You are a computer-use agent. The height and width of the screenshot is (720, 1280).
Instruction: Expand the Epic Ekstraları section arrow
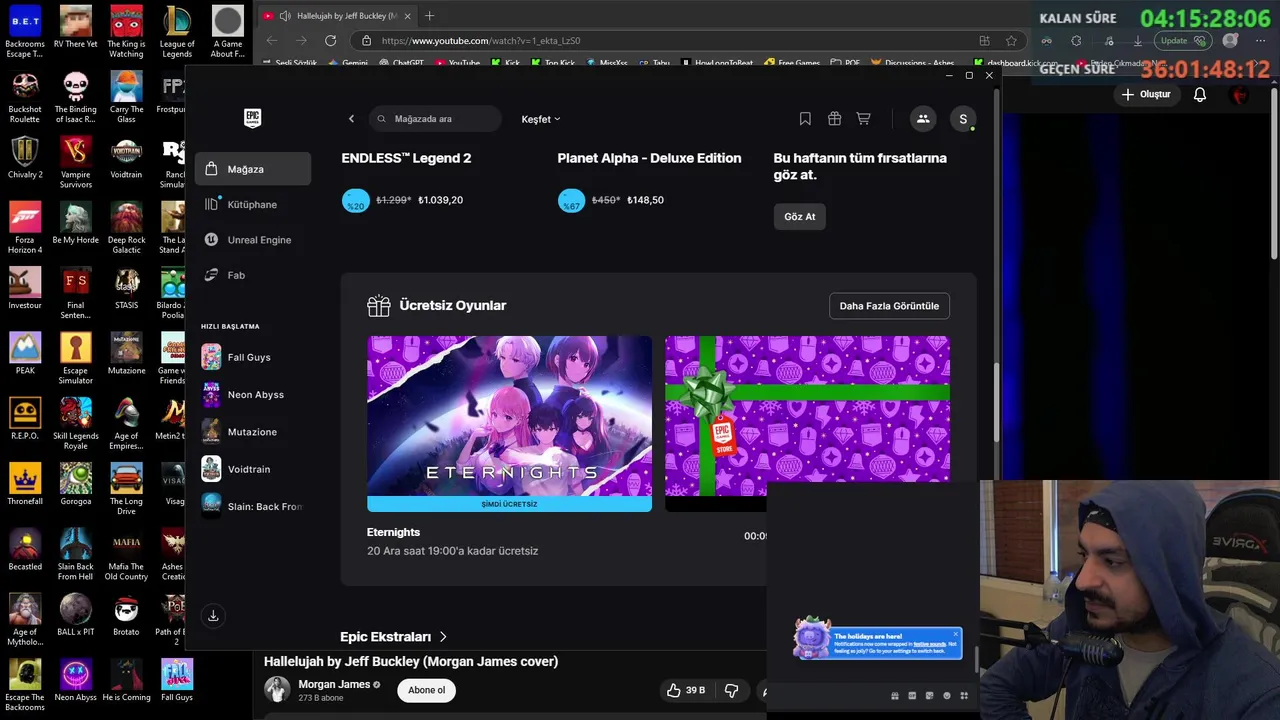point(443,636)
